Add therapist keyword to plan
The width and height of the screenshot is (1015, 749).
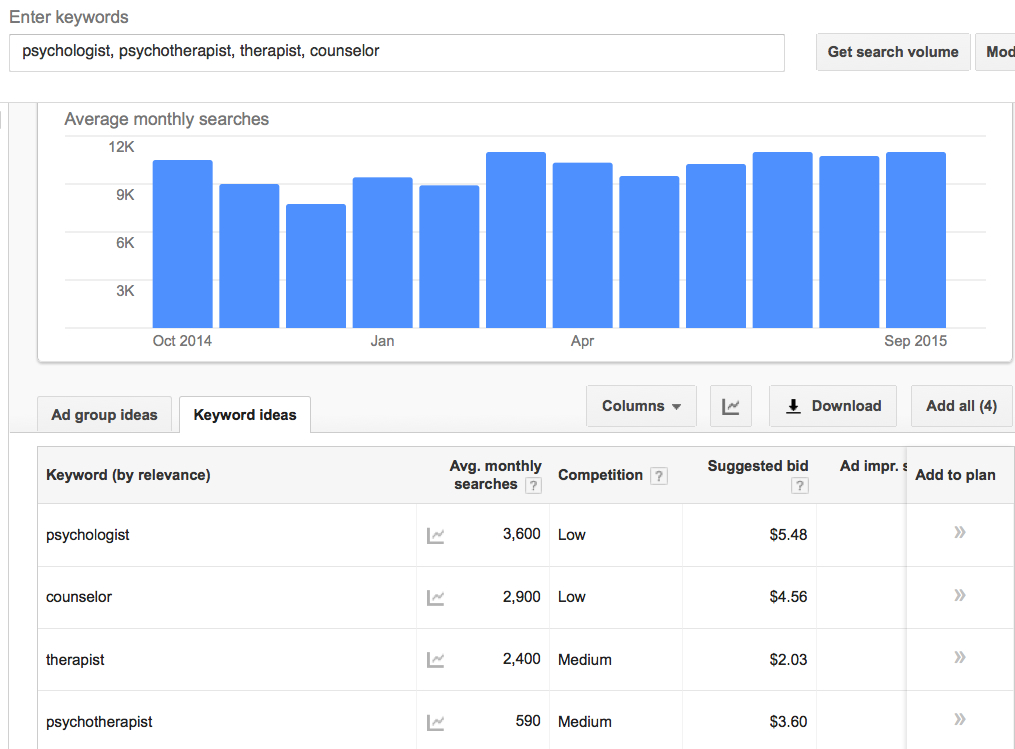tap(960, 657)
